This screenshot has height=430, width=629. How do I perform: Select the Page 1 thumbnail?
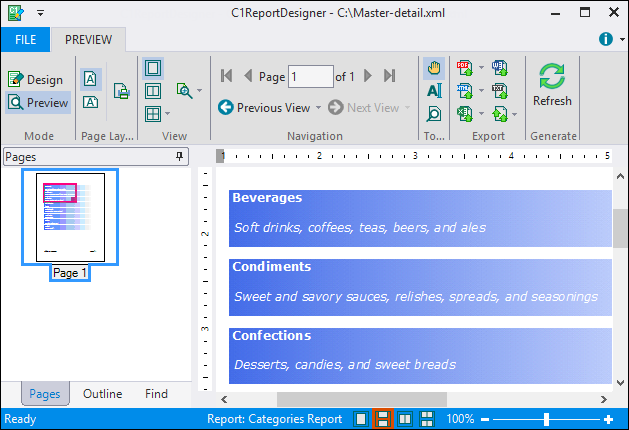(x=70, y=216)
